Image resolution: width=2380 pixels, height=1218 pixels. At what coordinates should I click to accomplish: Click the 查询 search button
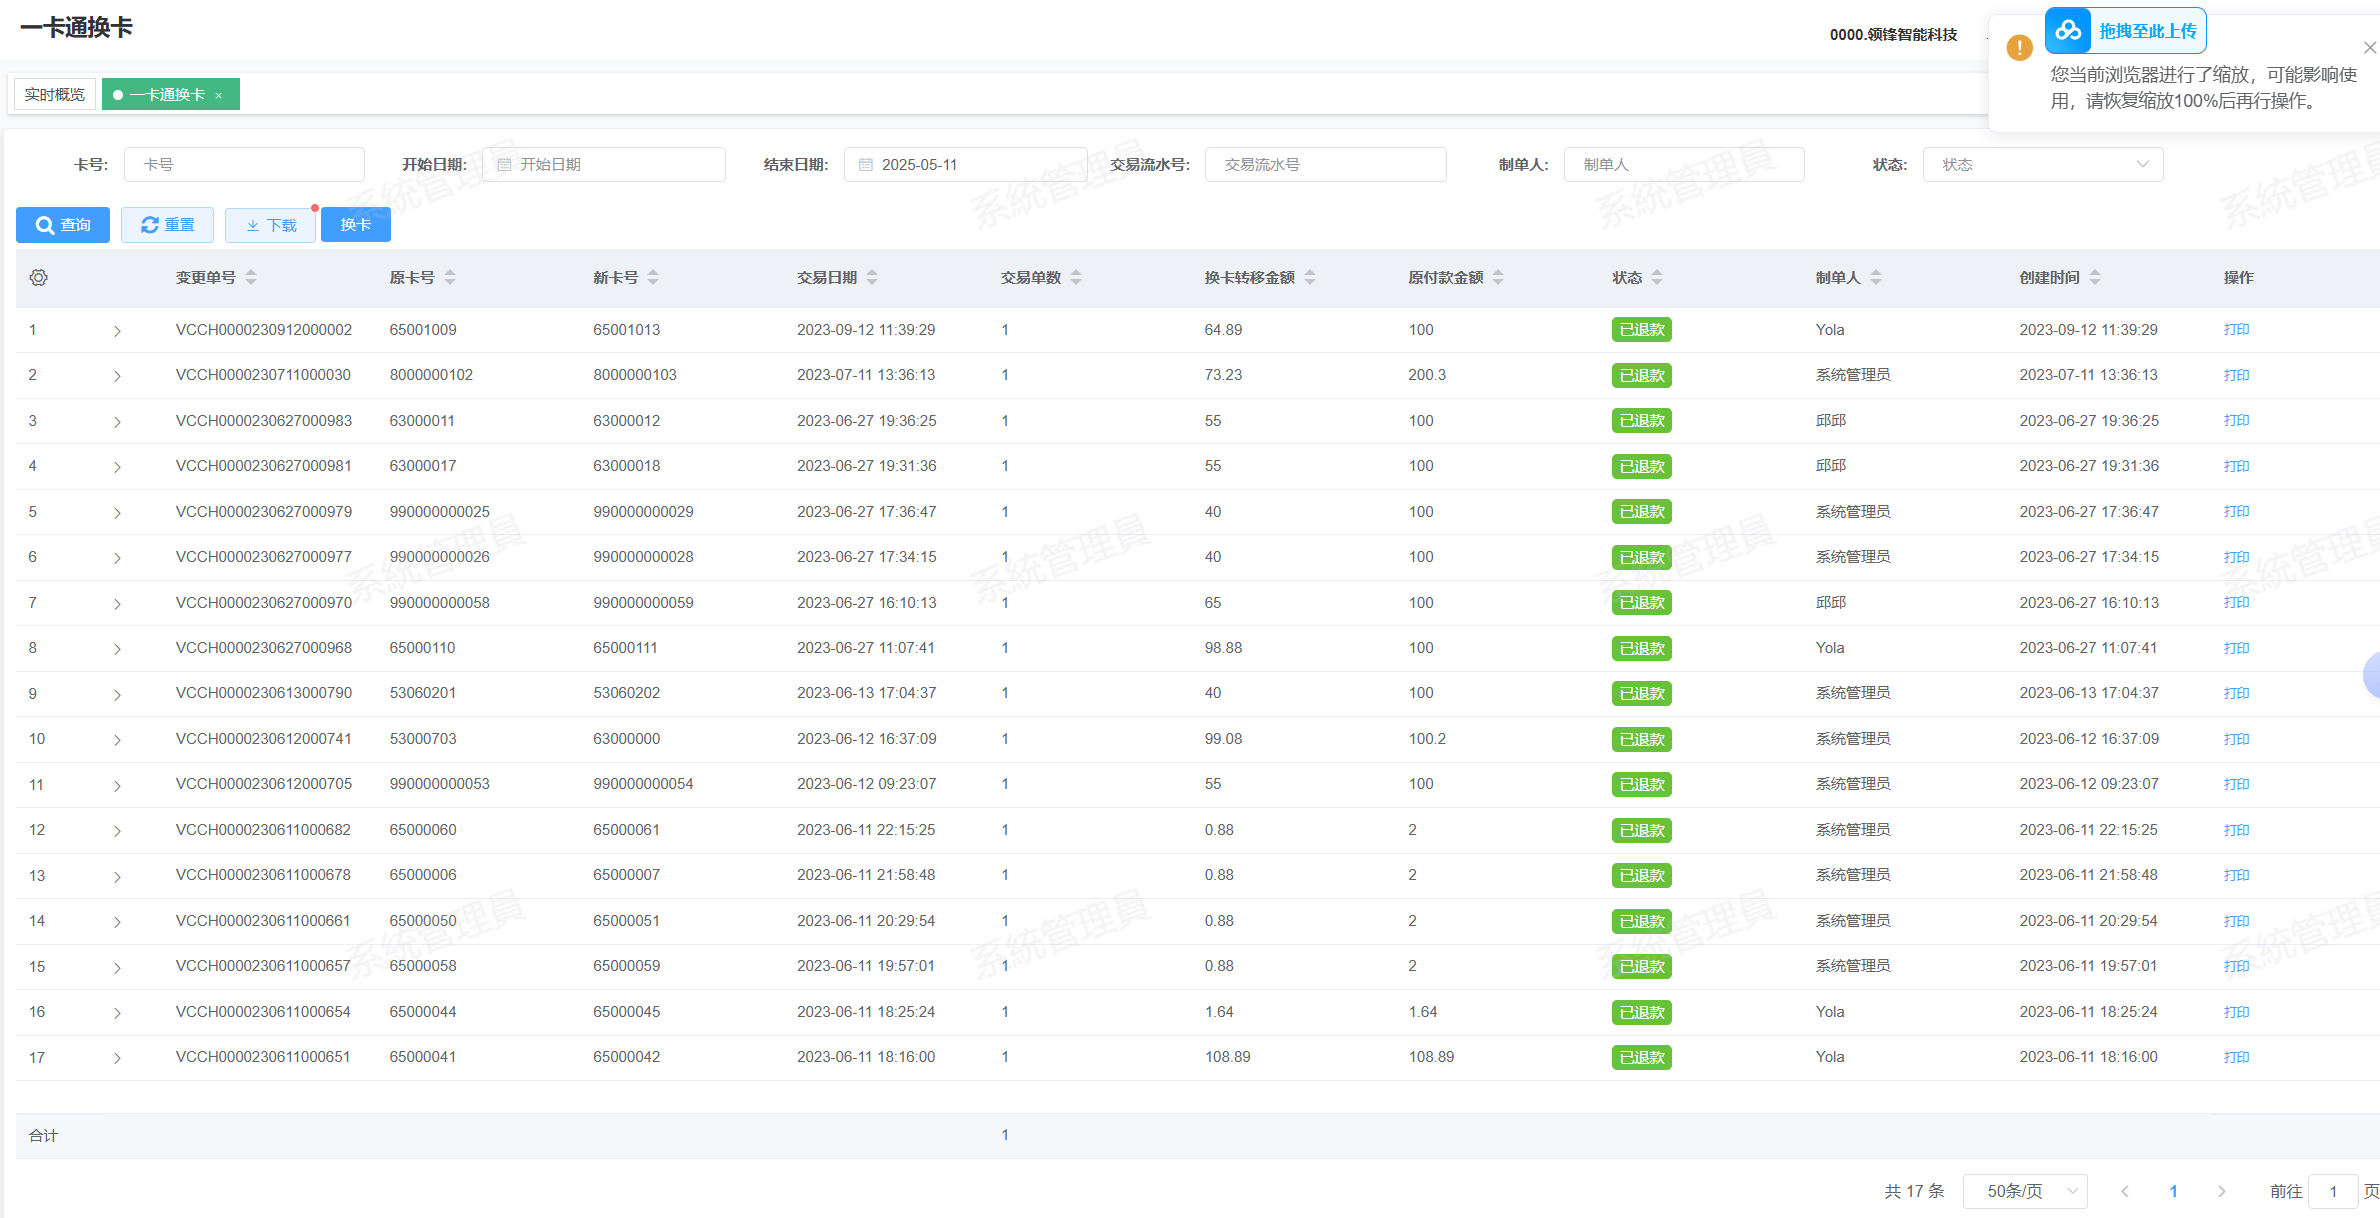[x=63, y=225]
